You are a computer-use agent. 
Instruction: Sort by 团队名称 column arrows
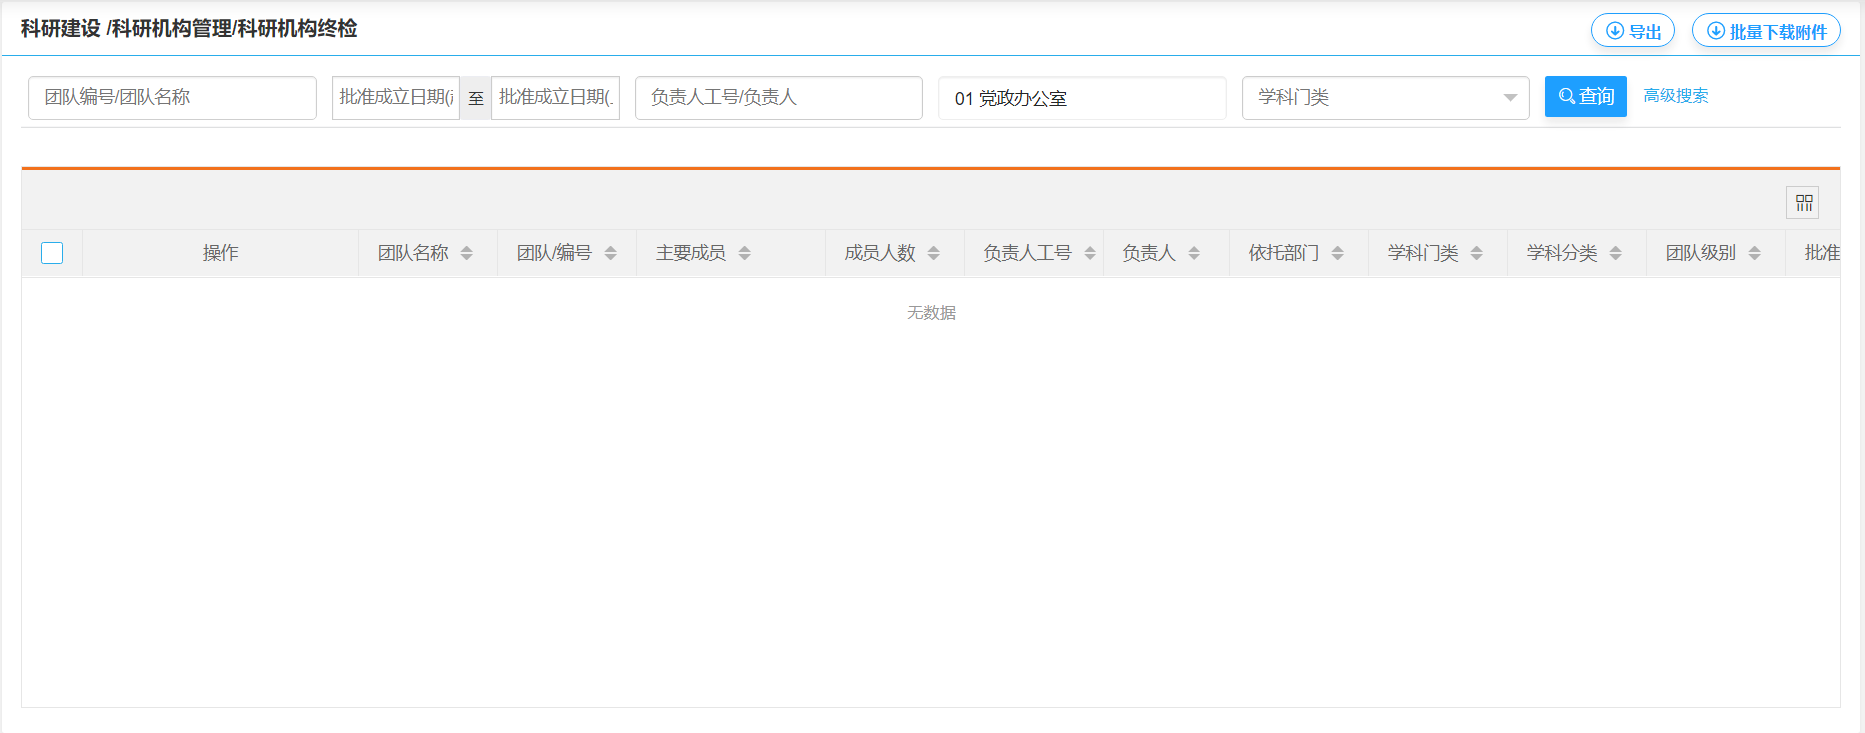pos(466,254)
